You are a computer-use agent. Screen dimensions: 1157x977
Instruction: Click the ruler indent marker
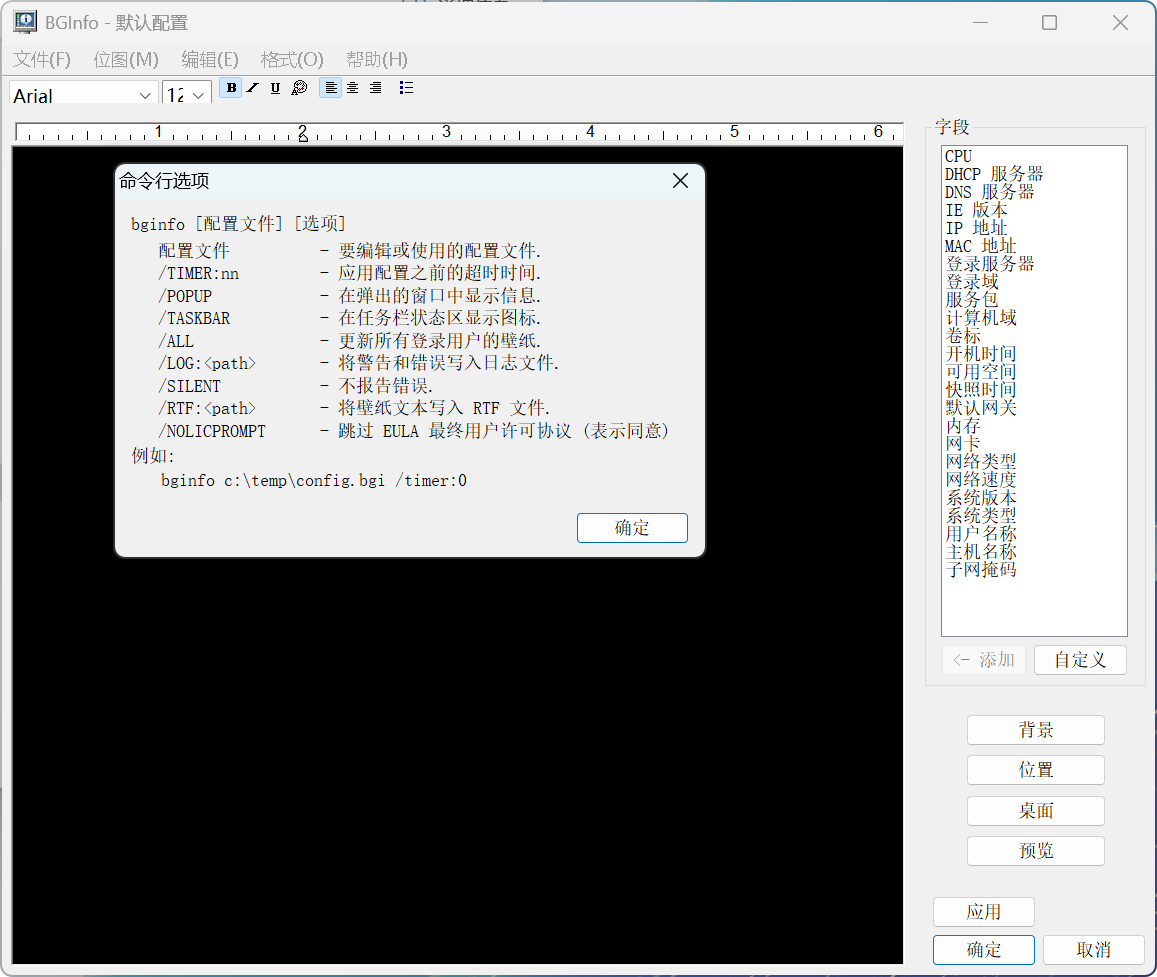(303, 136)
